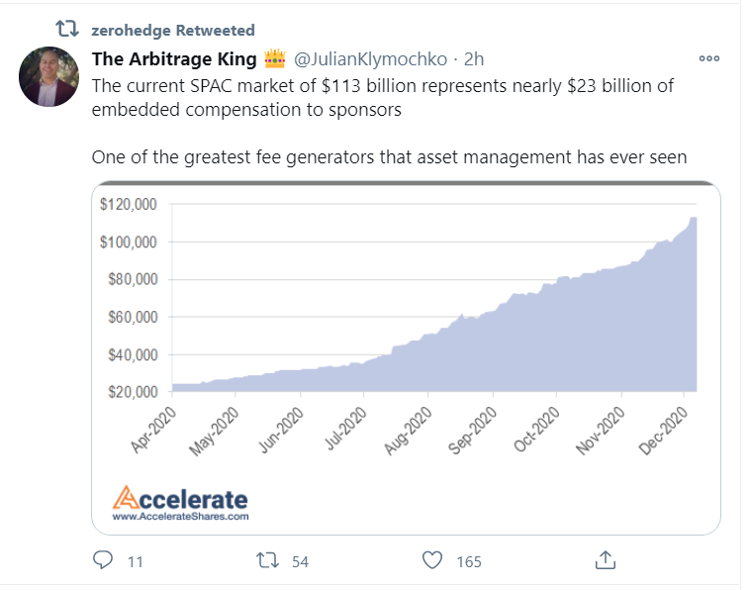Click the reply count 11

(x=135, y=561)
